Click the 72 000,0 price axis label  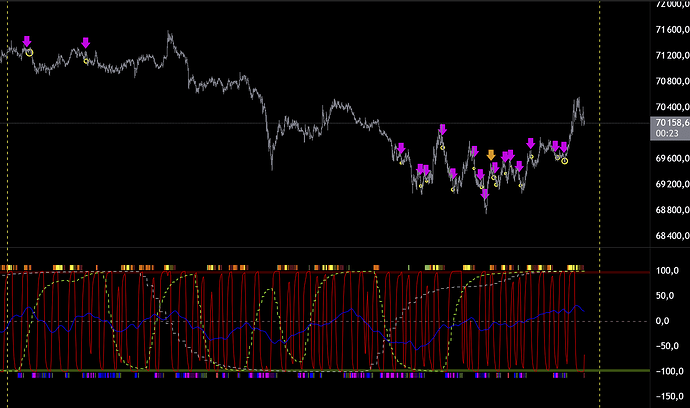(x=664, y=5)
